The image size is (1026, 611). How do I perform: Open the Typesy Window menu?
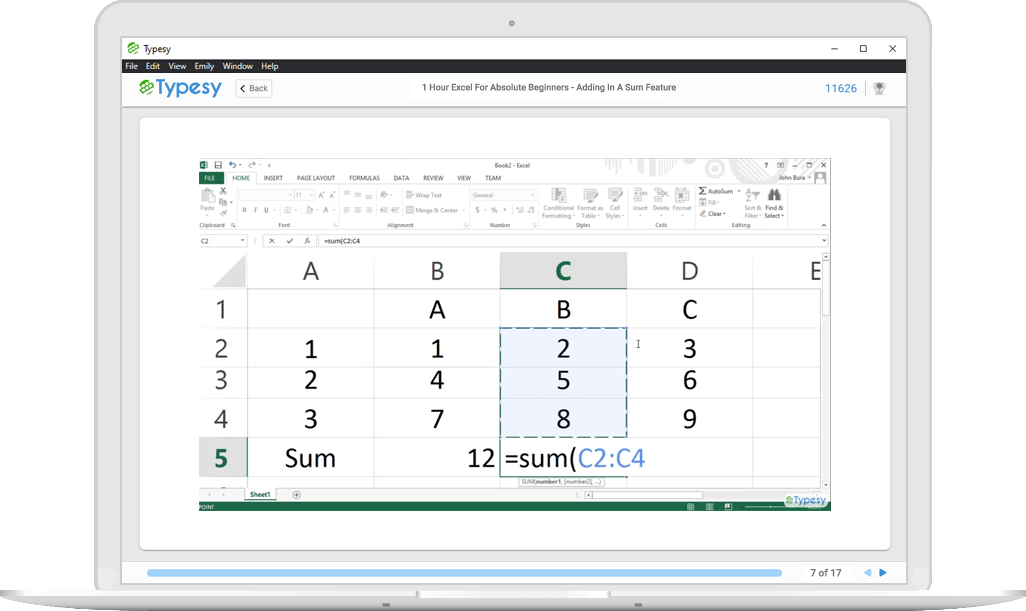(238, 66)
